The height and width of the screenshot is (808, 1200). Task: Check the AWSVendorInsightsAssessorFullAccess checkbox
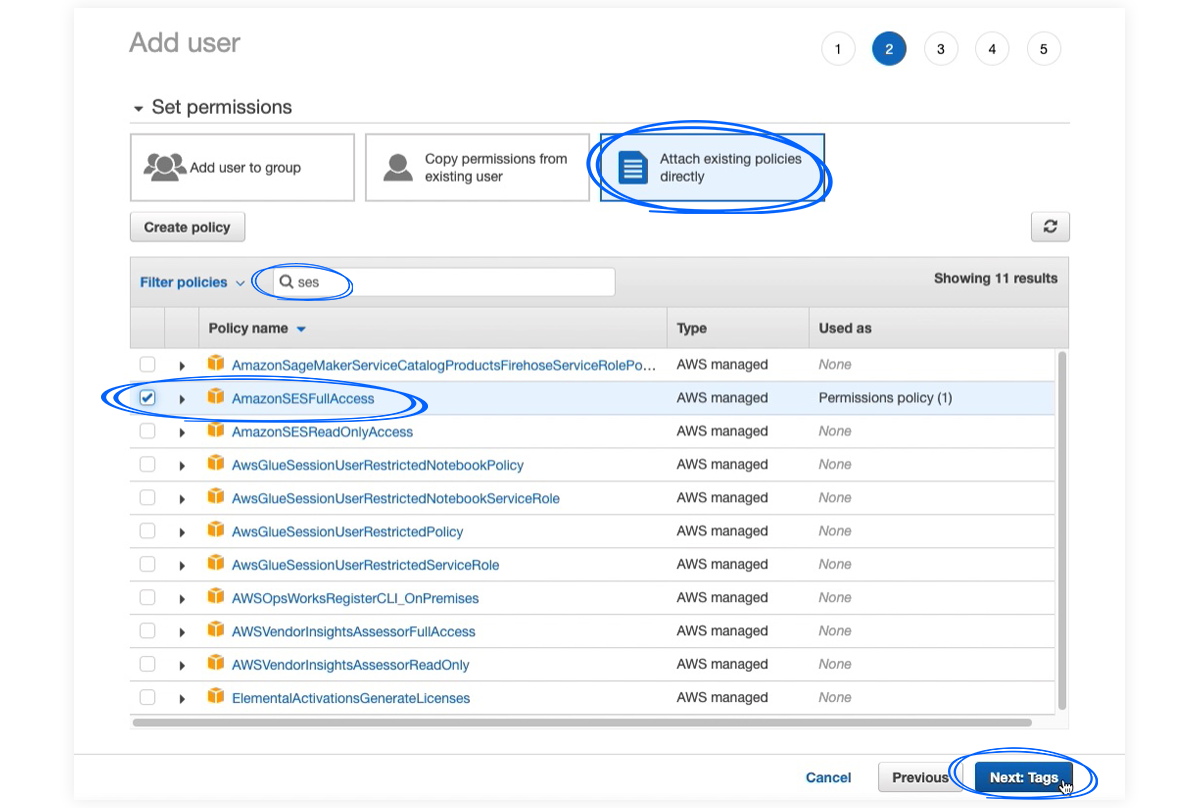click(x=147, y=630)
